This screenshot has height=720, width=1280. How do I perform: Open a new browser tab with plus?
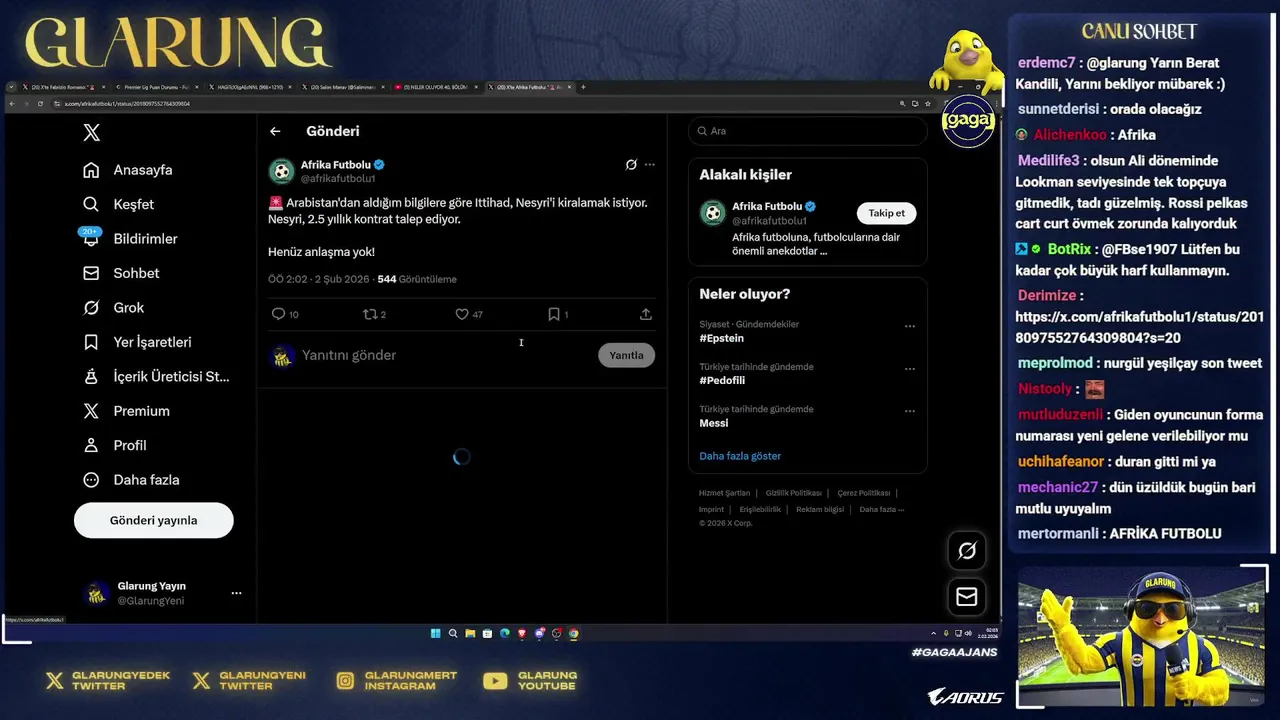[x=583, y=87]
